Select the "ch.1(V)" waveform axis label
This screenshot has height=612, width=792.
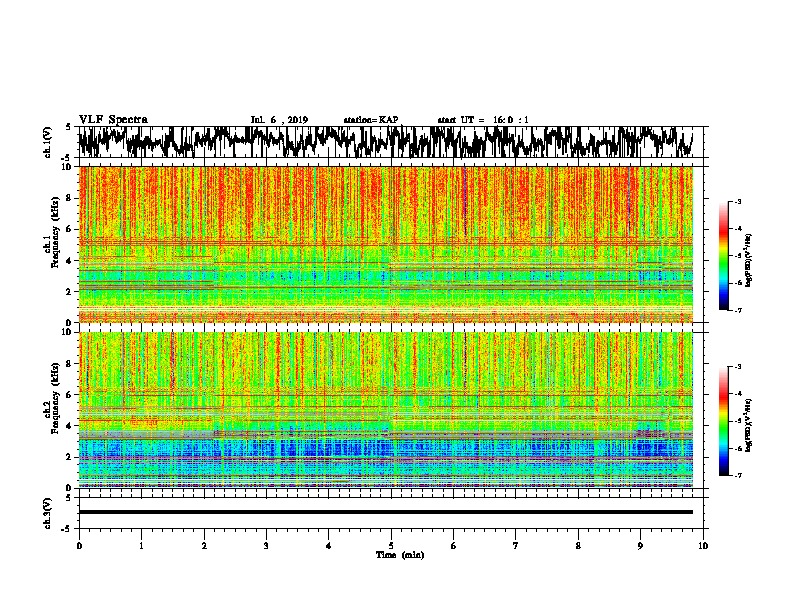click(x=48, y=142)
